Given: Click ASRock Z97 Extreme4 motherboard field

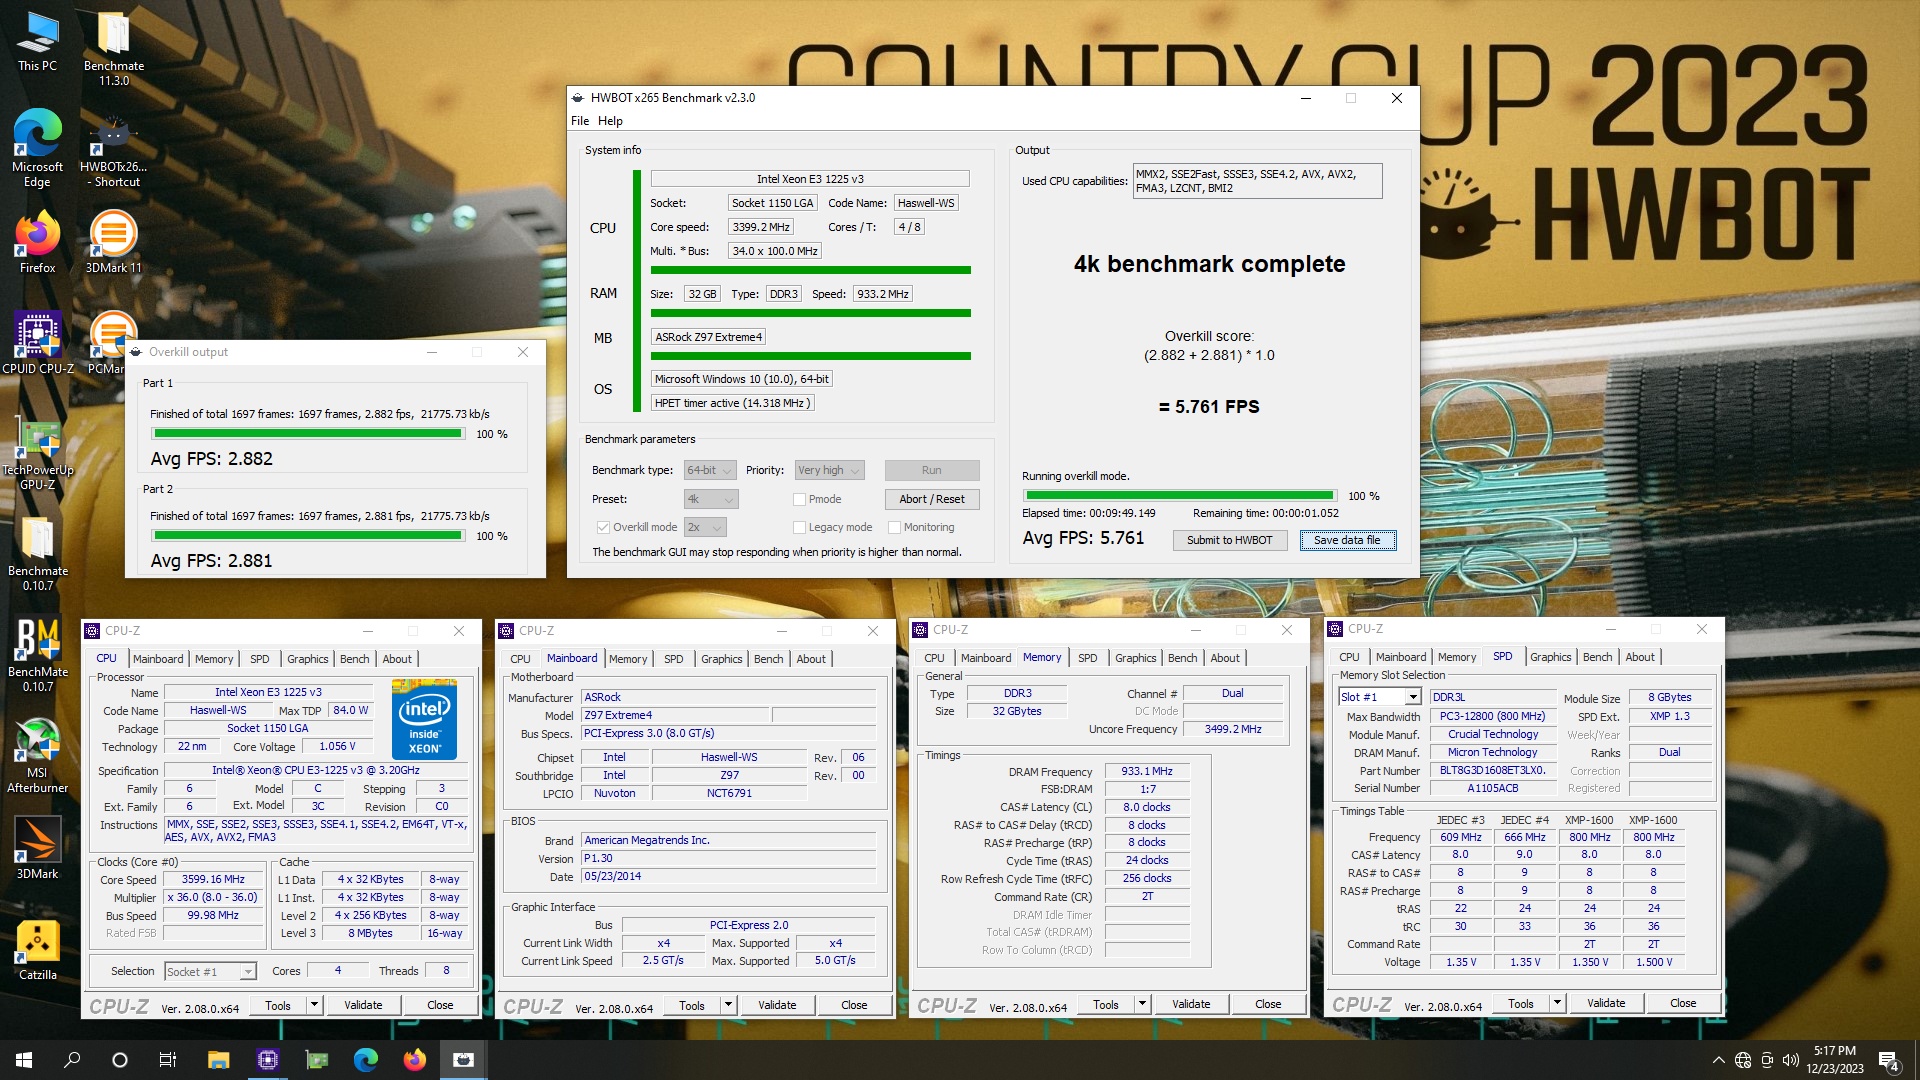Looking at the screenshot, I should coord(708,337).
